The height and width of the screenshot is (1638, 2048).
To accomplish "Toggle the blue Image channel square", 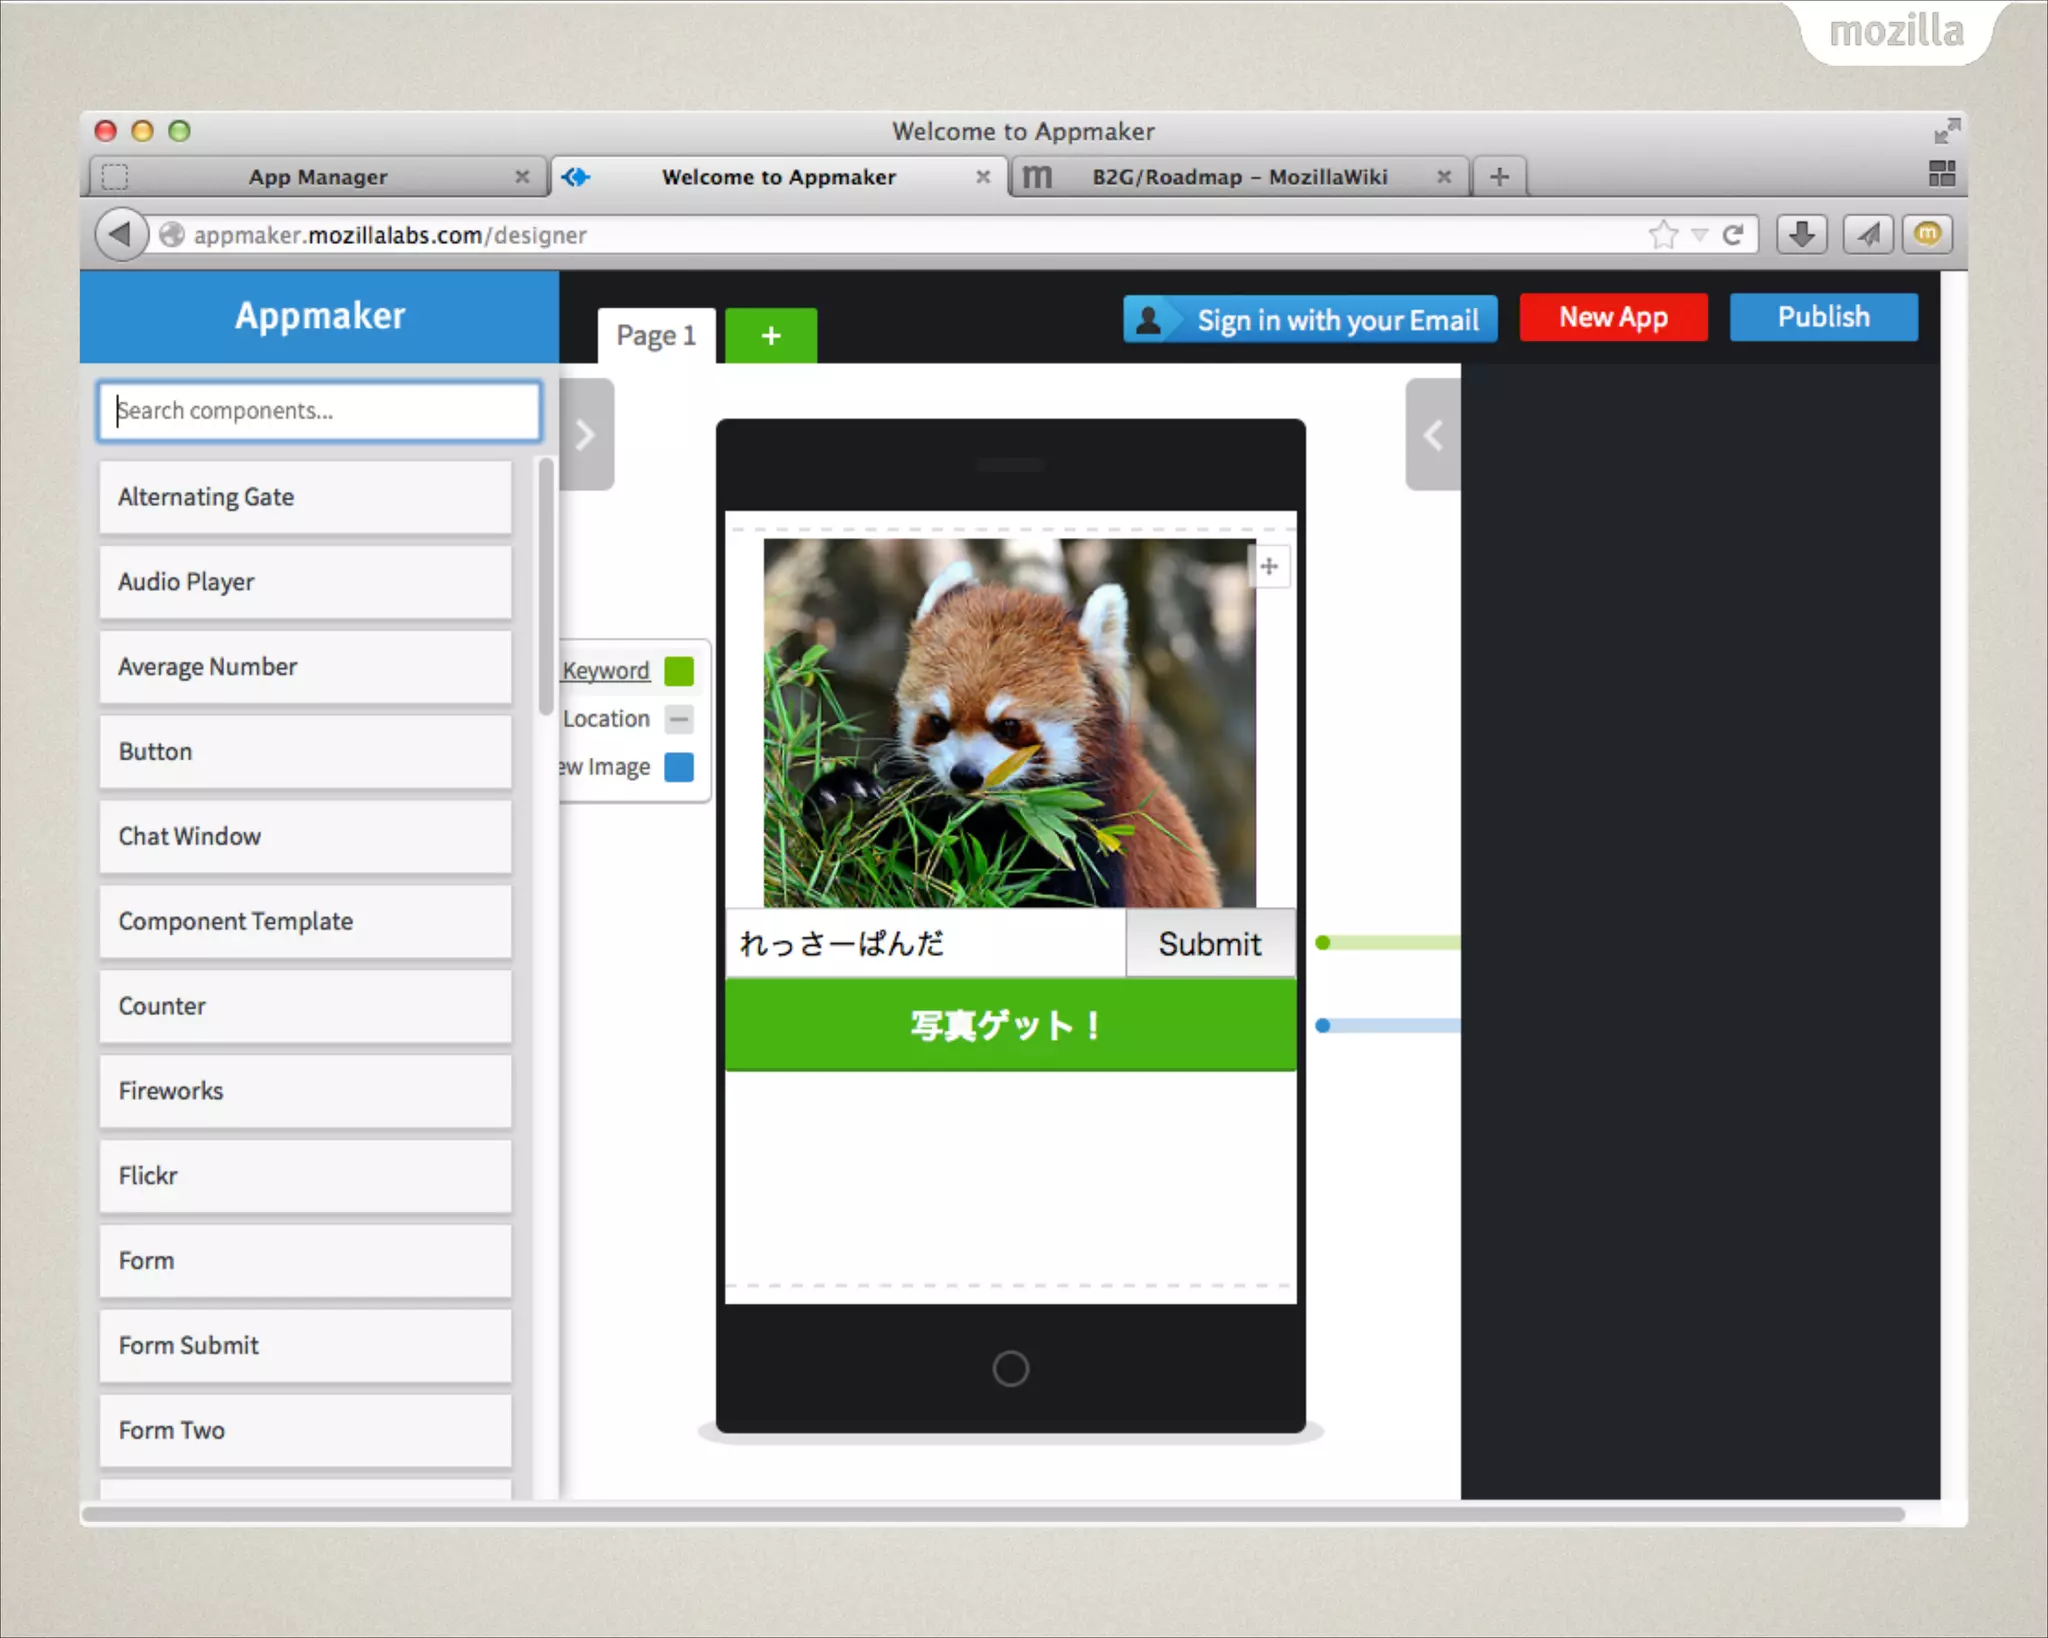I will (x=679, y=767).
